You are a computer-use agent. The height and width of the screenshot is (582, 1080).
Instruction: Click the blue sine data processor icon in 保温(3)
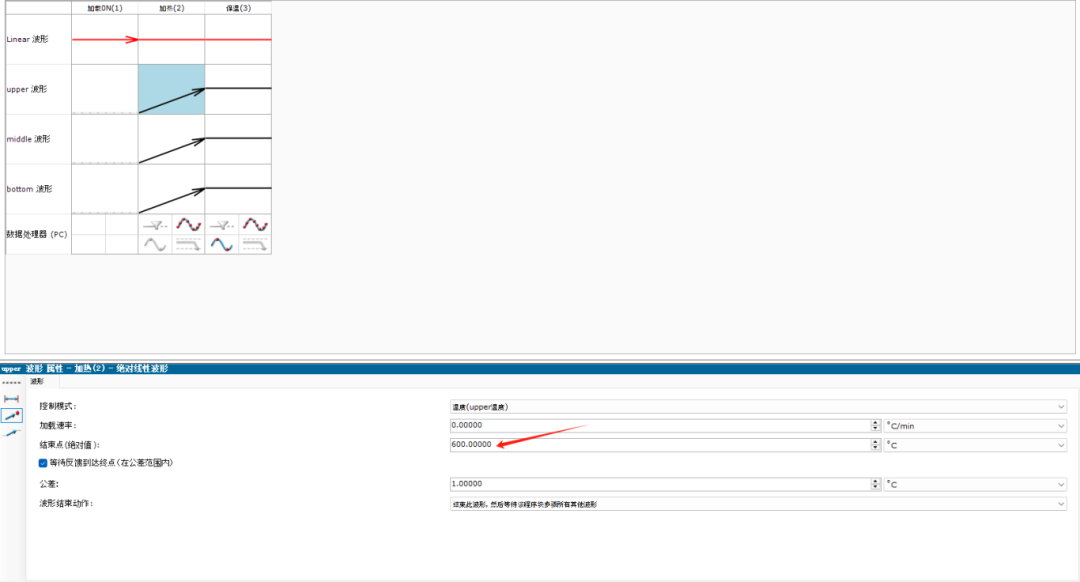[221, 244]
